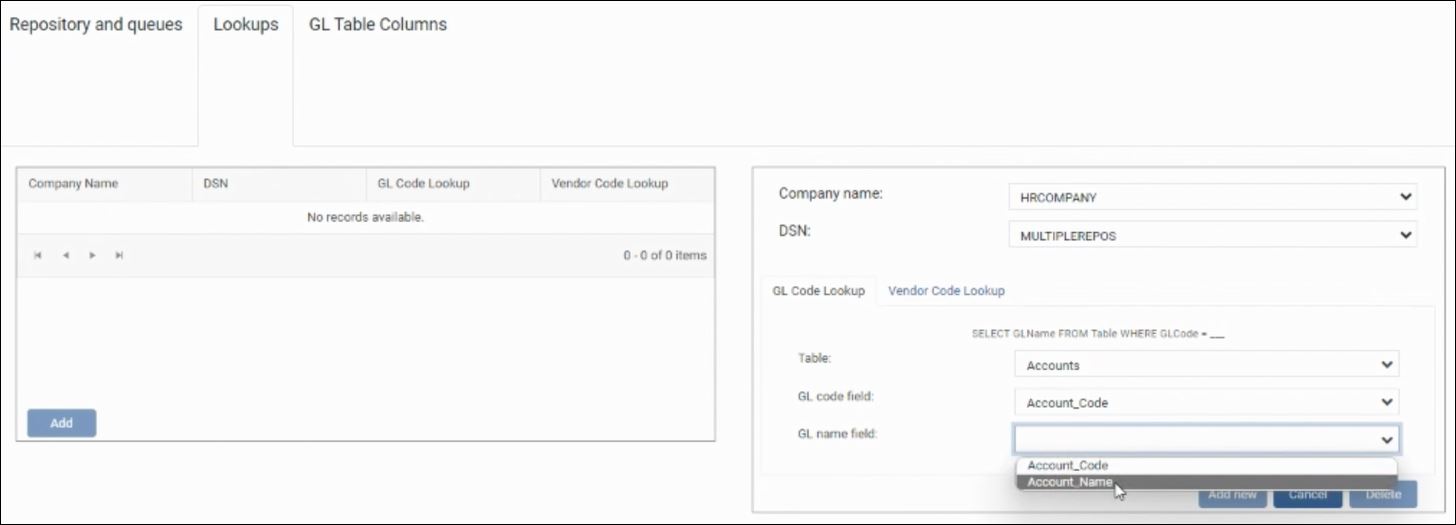Image resolution: width=1456 pixels, height=525 pixels.
Task: Collapse the GL name field dropdown
Action: tap(1387, 440)
